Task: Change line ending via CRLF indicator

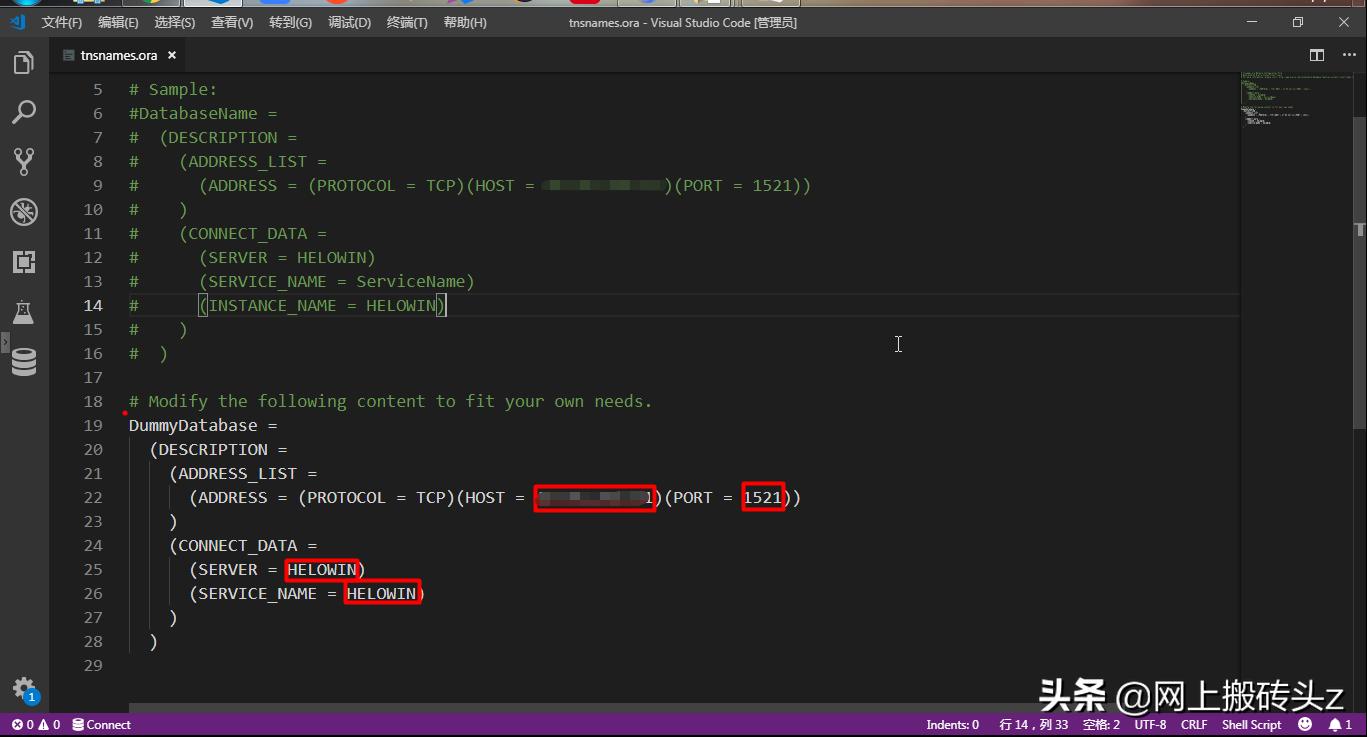Action: [1194, 724]
